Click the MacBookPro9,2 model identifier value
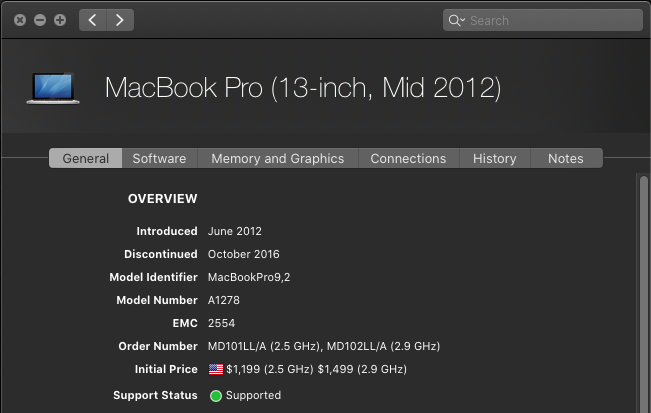The width and height of the screenshot is (651, 413). pos(248,277)
